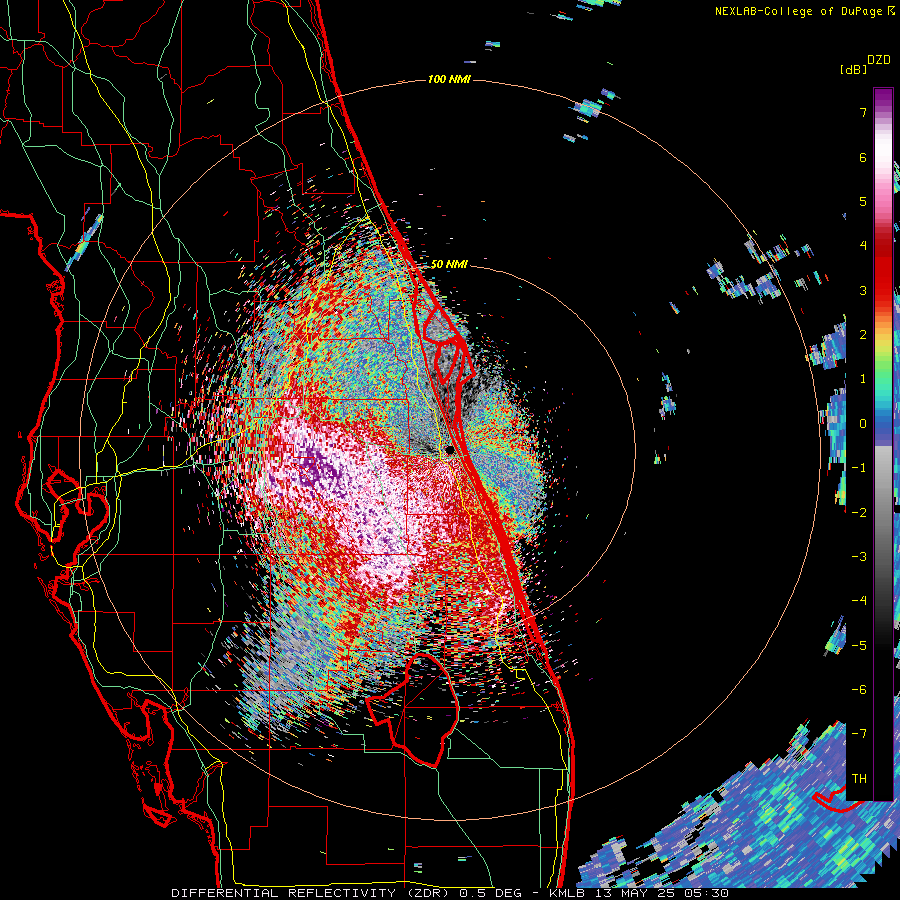Click the -7 value on the dB scale
Viewport: 900px width, 900px height.
[x=859, y=734]
